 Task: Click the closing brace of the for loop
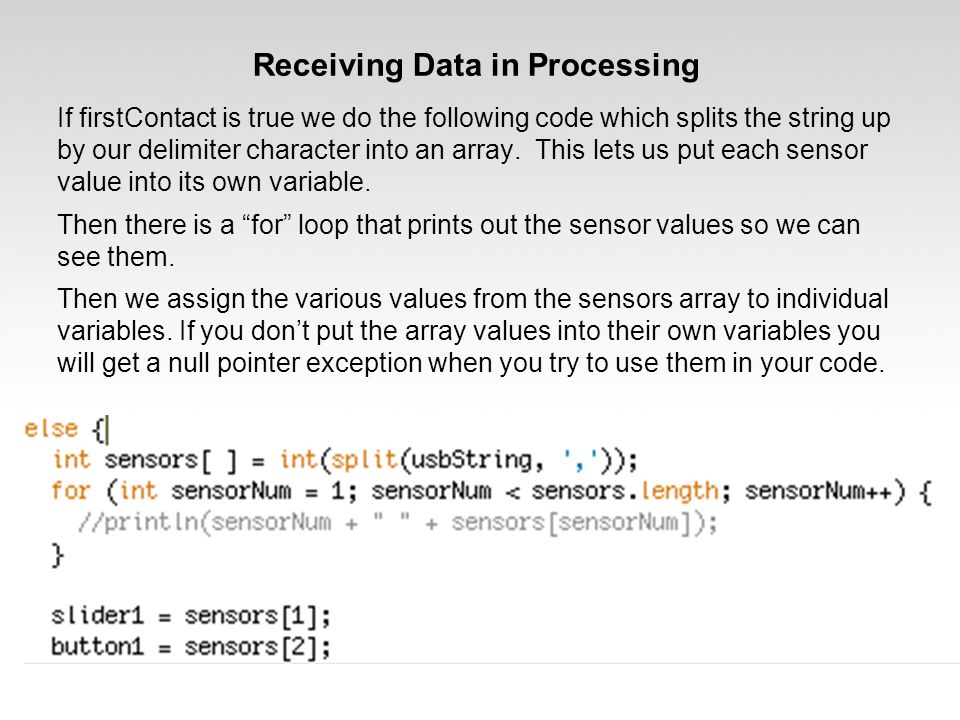point(58,556)
